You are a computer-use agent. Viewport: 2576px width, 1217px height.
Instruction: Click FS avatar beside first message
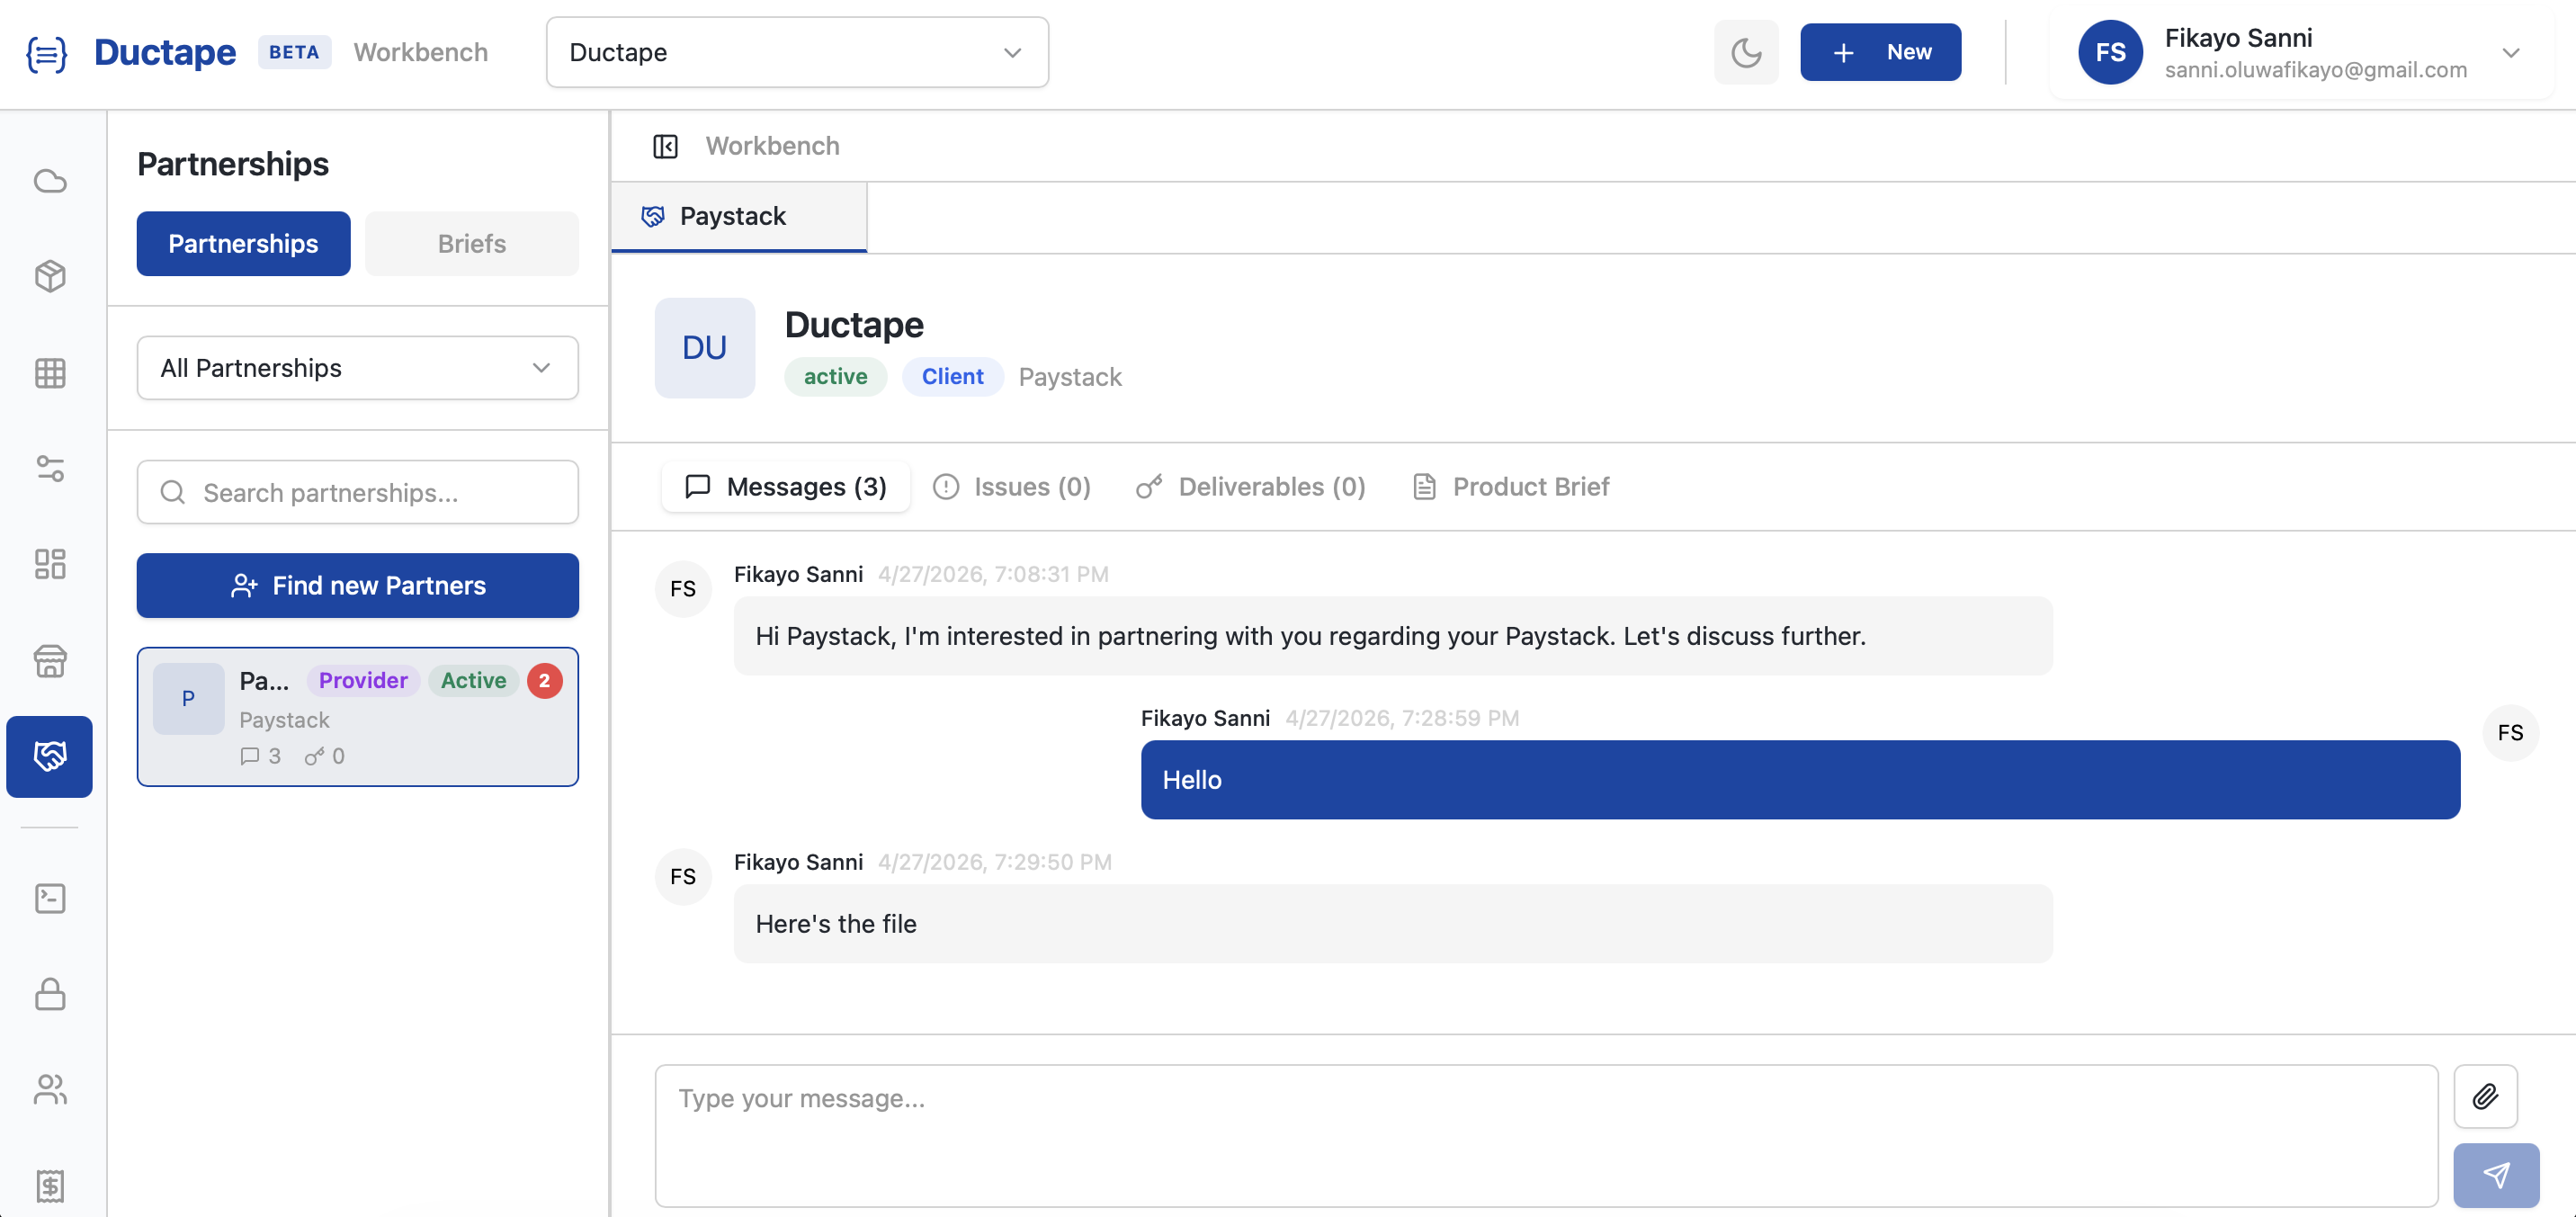(683, 589)
